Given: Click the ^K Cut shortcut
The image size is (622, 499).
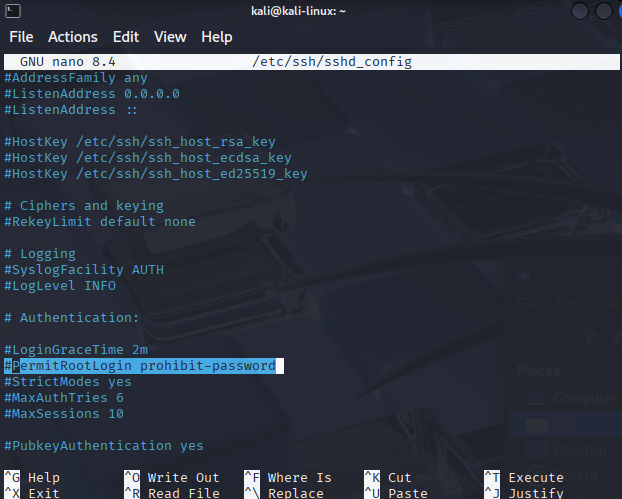Looking at the screenshot, I should 388,478.
